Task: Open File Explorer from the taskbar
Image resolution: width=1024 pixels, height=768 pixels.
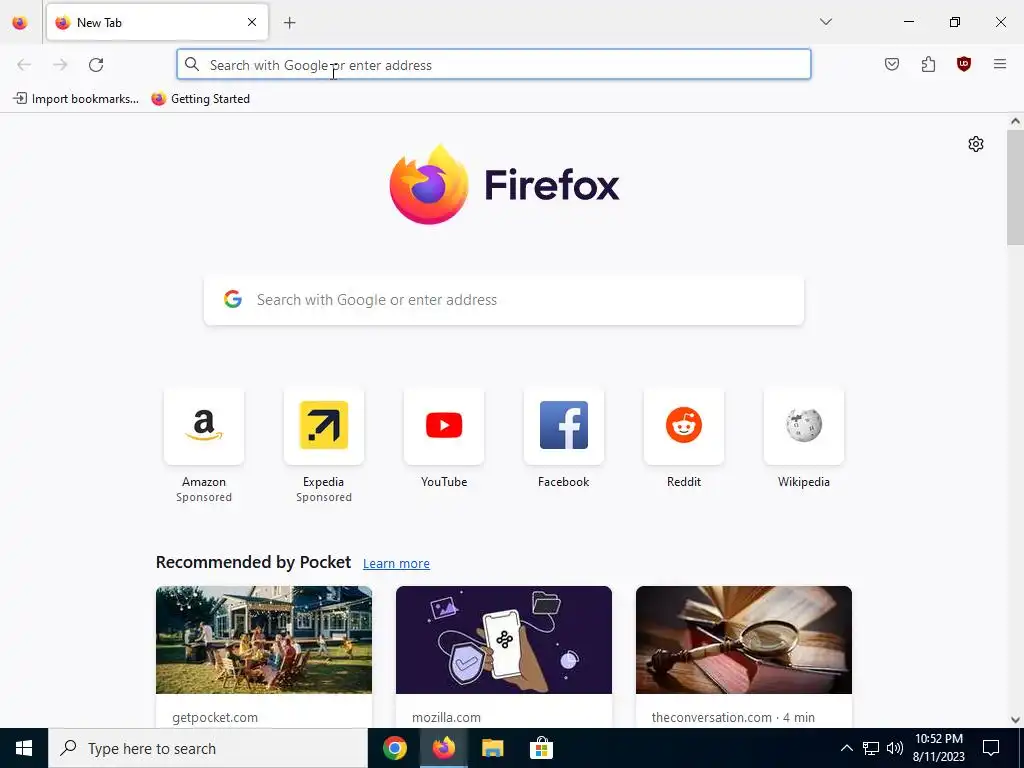Action: coord(492,748)
